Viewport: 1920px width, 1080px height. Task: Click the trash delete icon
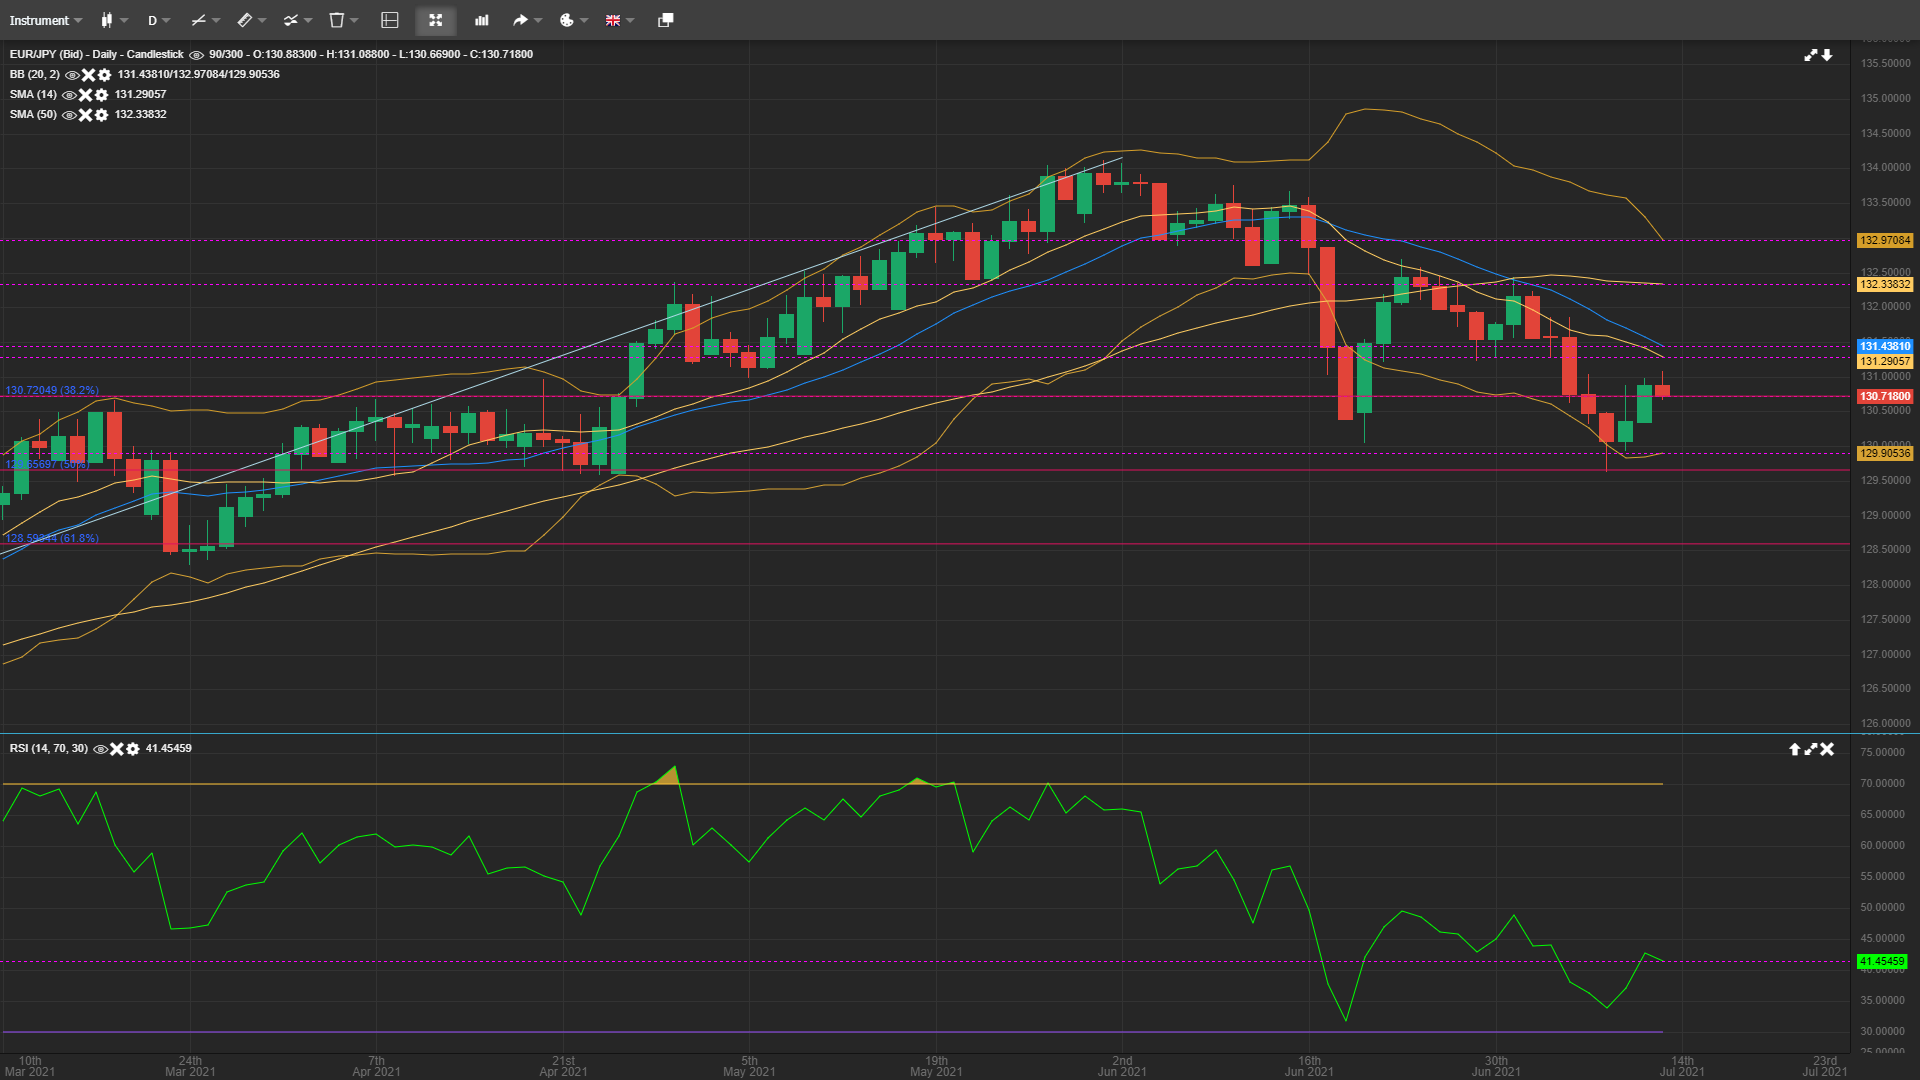337,20
